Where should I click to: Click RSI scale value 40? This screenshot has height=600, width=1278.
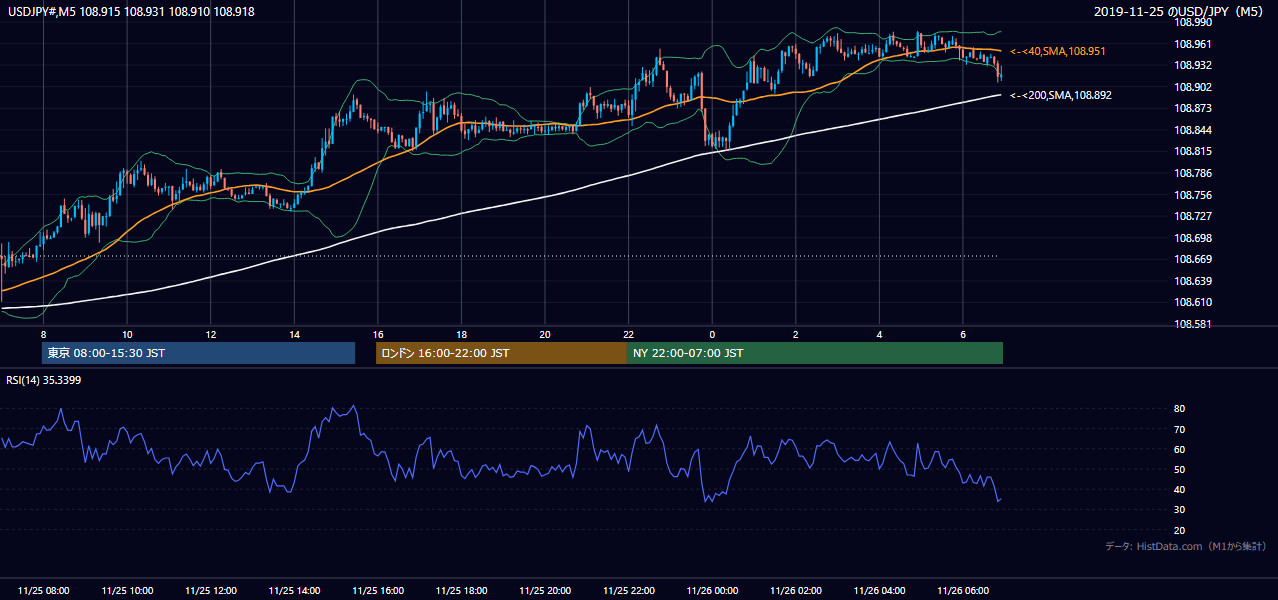pos(1179,489)
